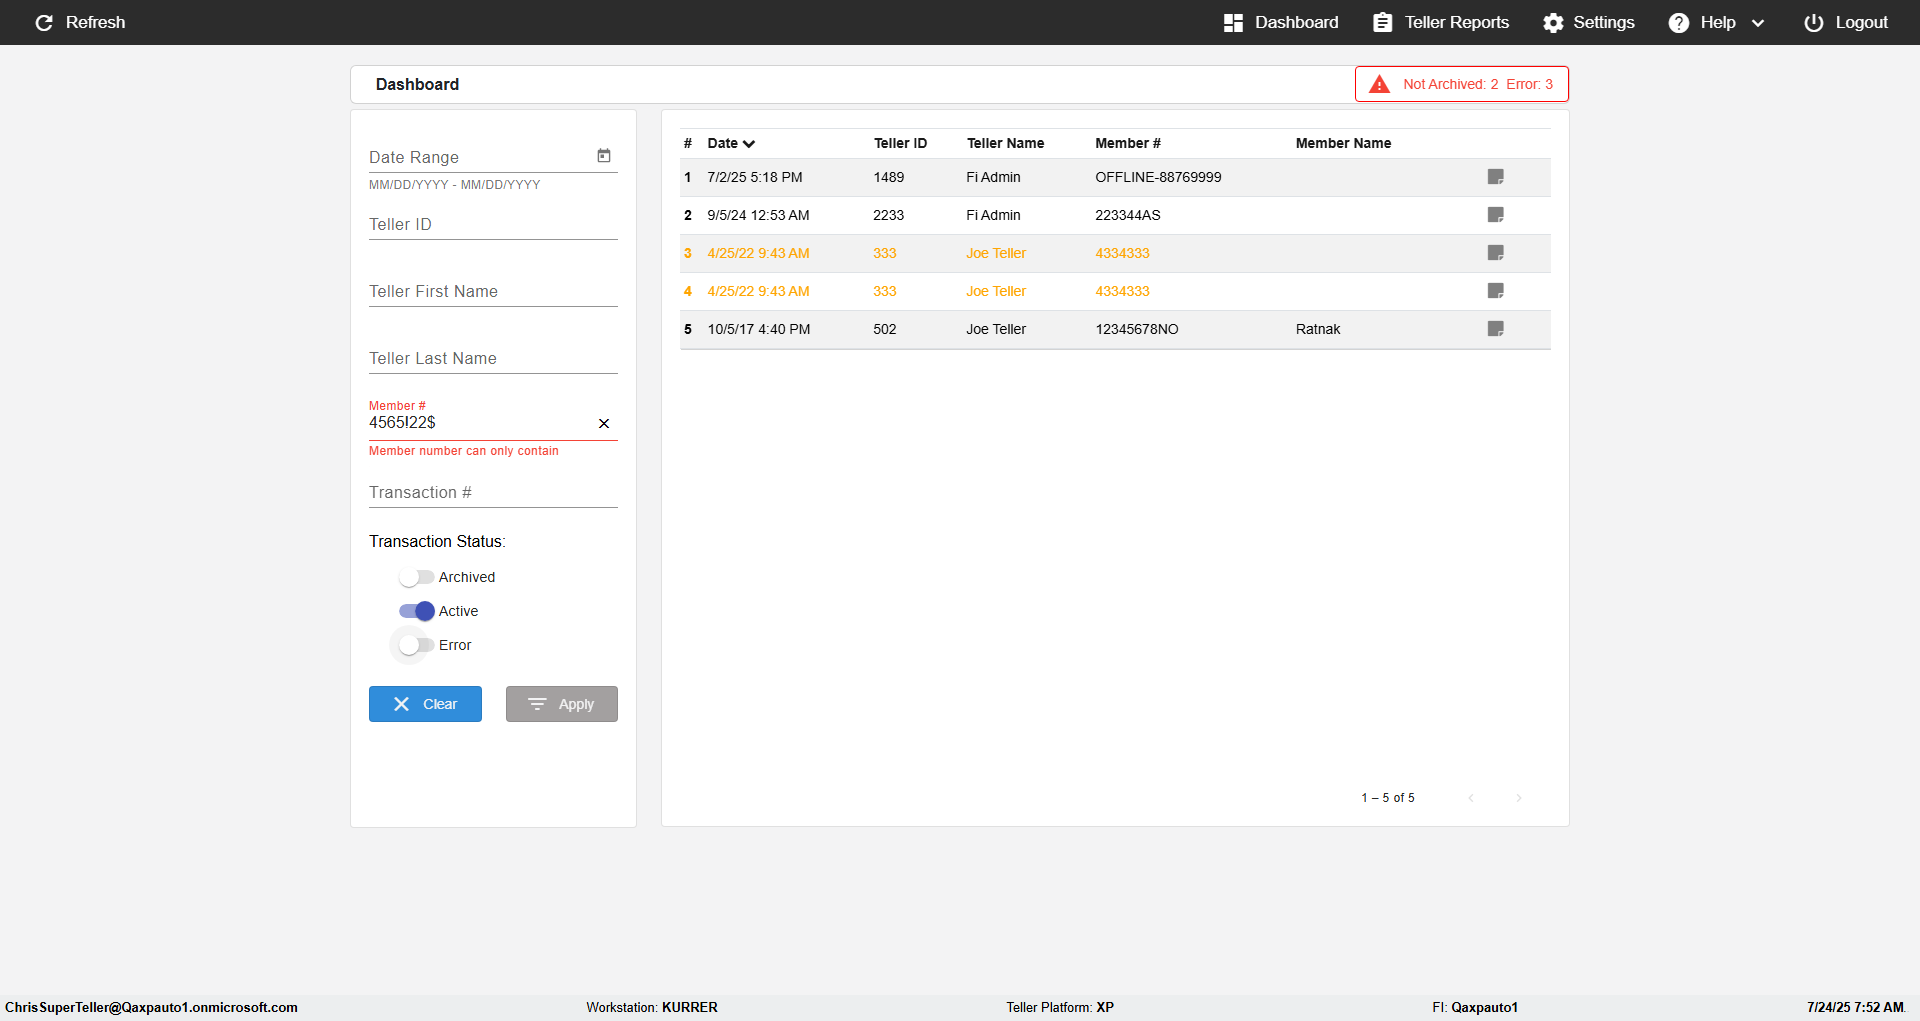Enable the Error status toggle

pyautogui.click(x=416, y=645)
